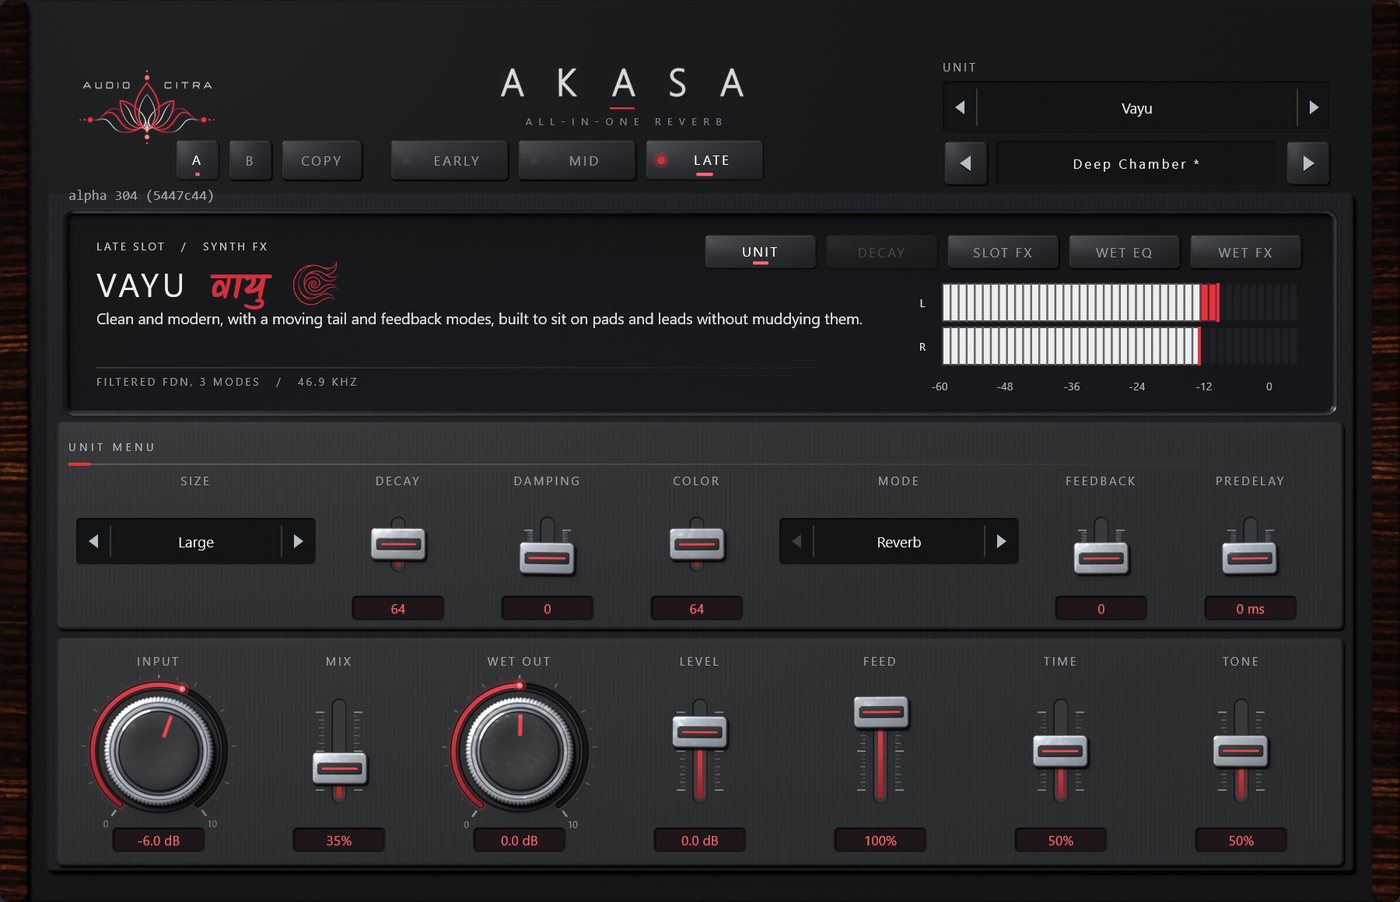Click the Predelay slider handle

coord(1250,557)
